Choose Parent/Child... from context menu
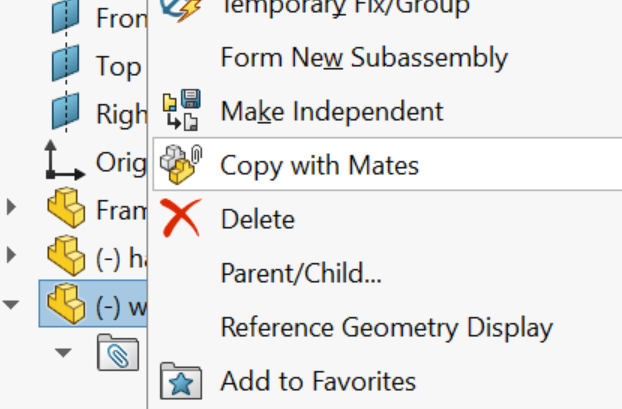Screen dimensions: 622x409 [301, 273]
